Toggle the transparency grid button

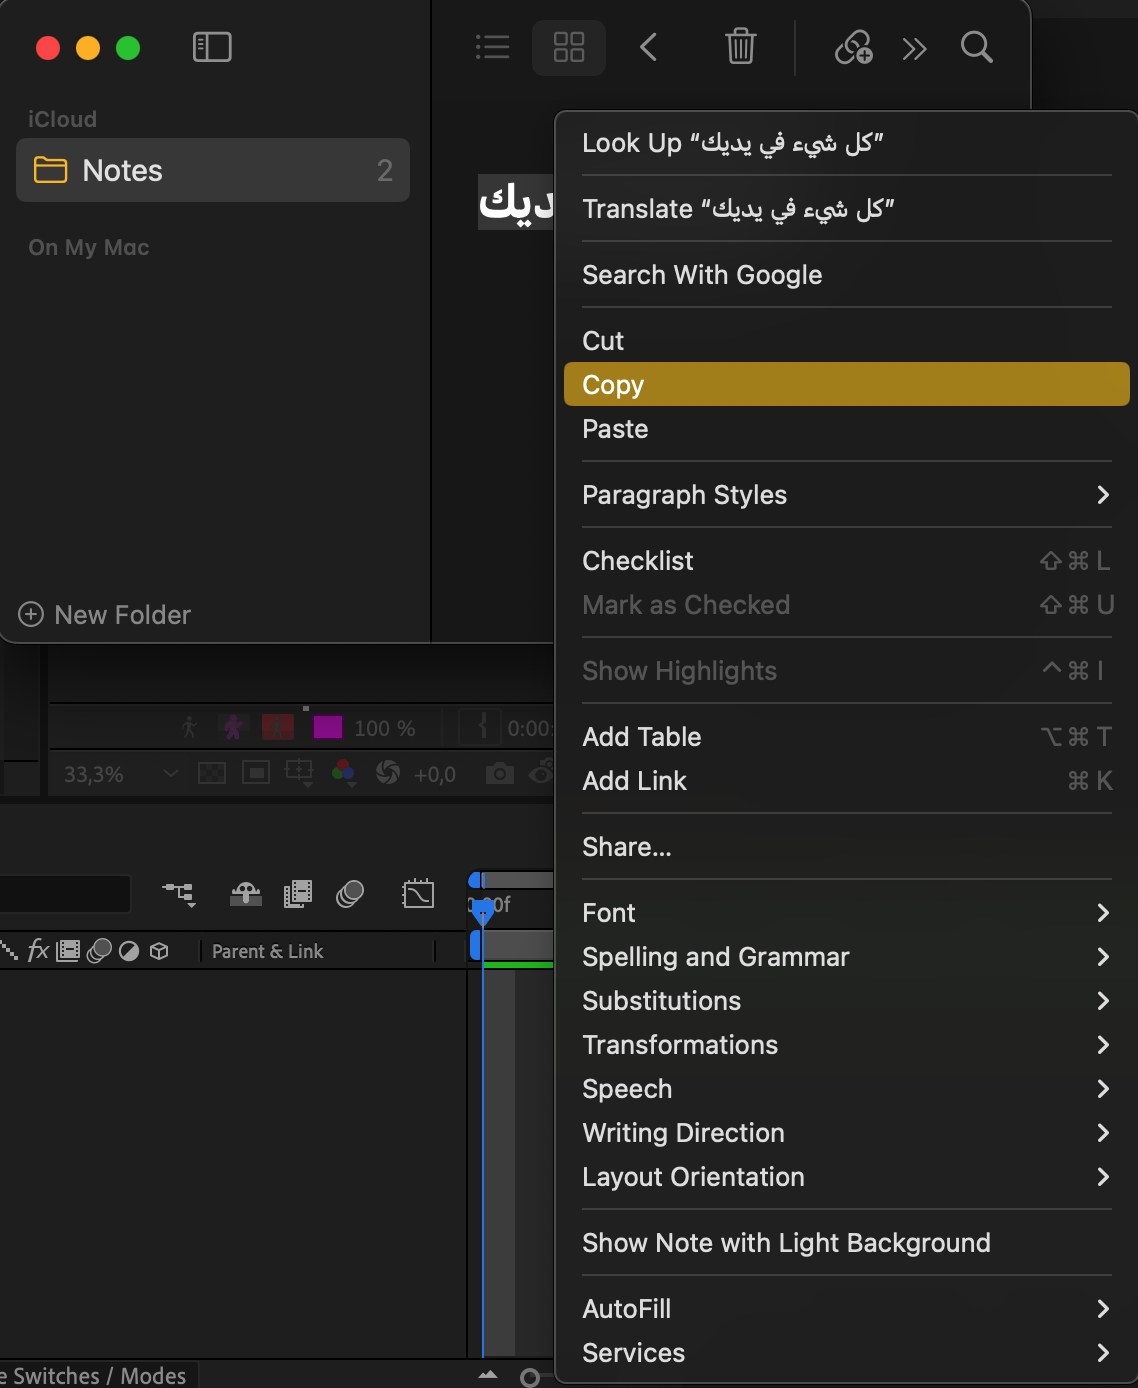coord(212,774)
